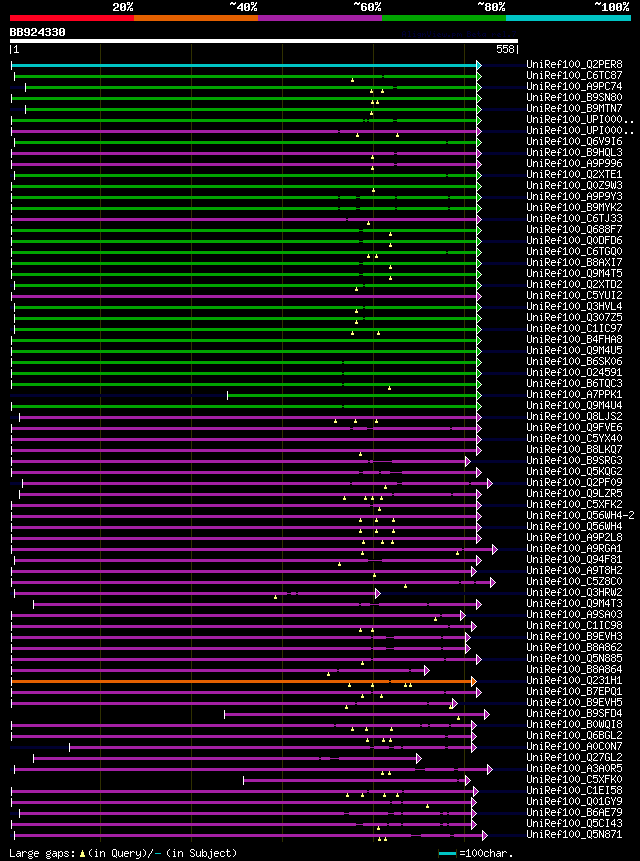Select the UniRef100_Q2XTD2 label

574,284
